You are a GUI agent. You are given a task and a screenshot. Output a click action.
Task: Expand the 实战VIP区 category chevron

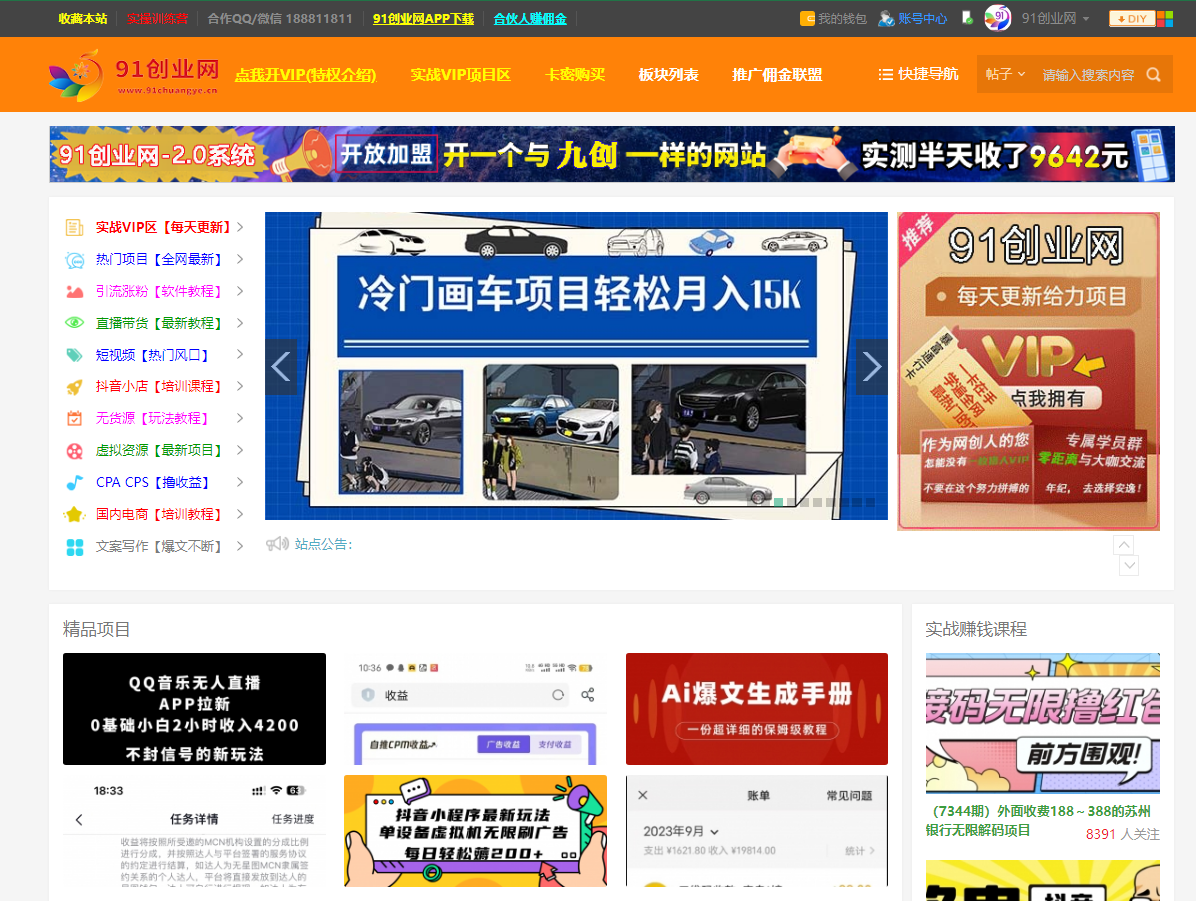240,227
